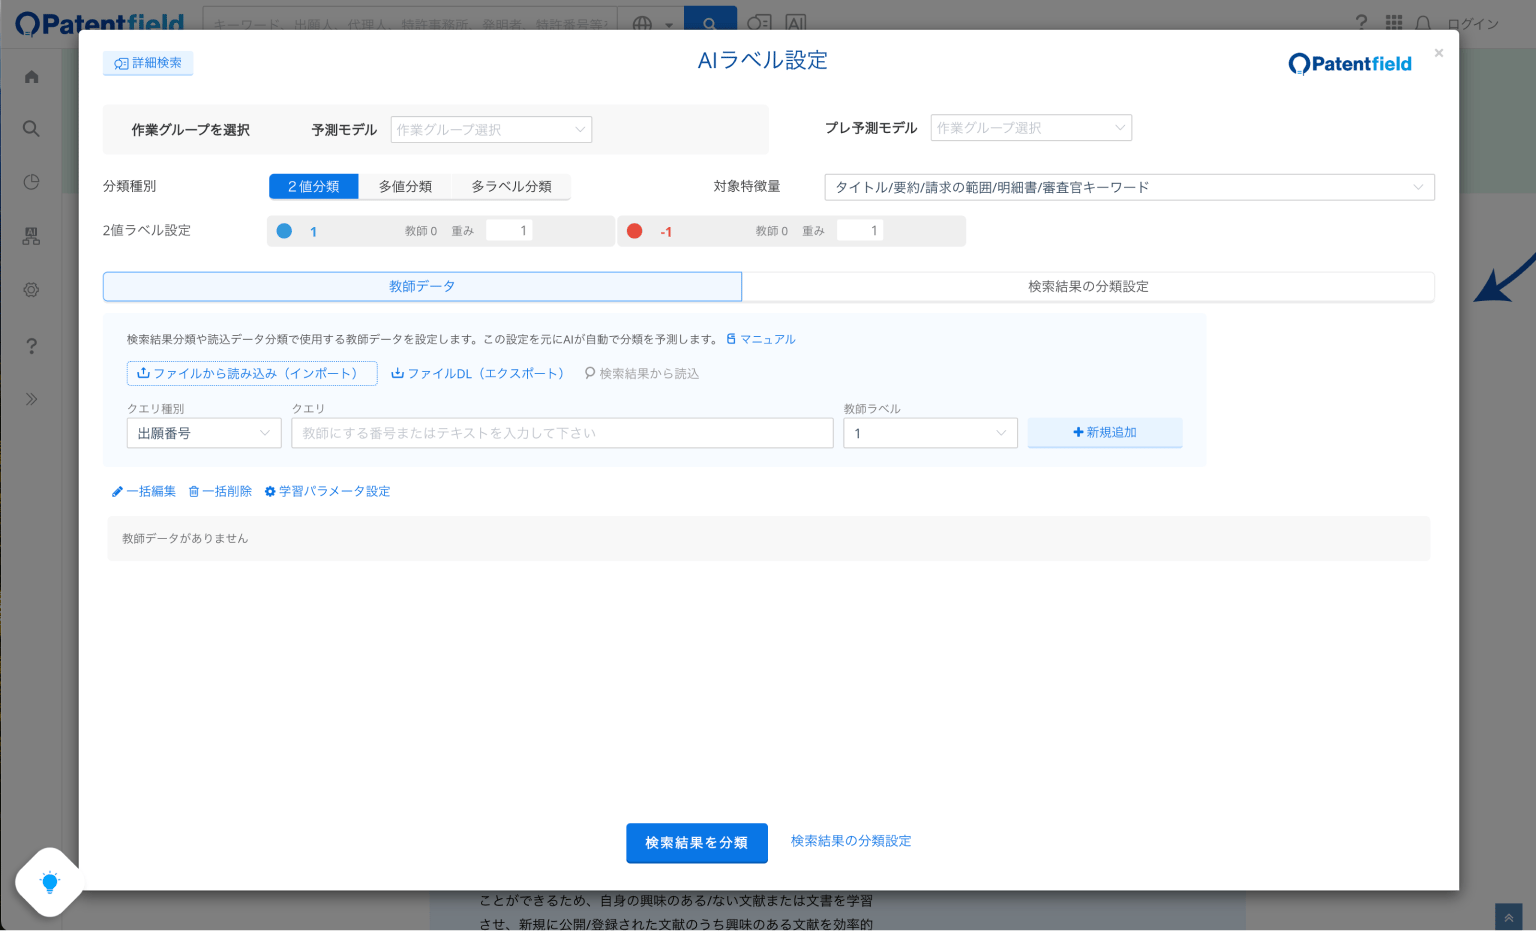1536x931 pixels.
Task: Click blue color dot for label 1
Action: tap(284, 231)
